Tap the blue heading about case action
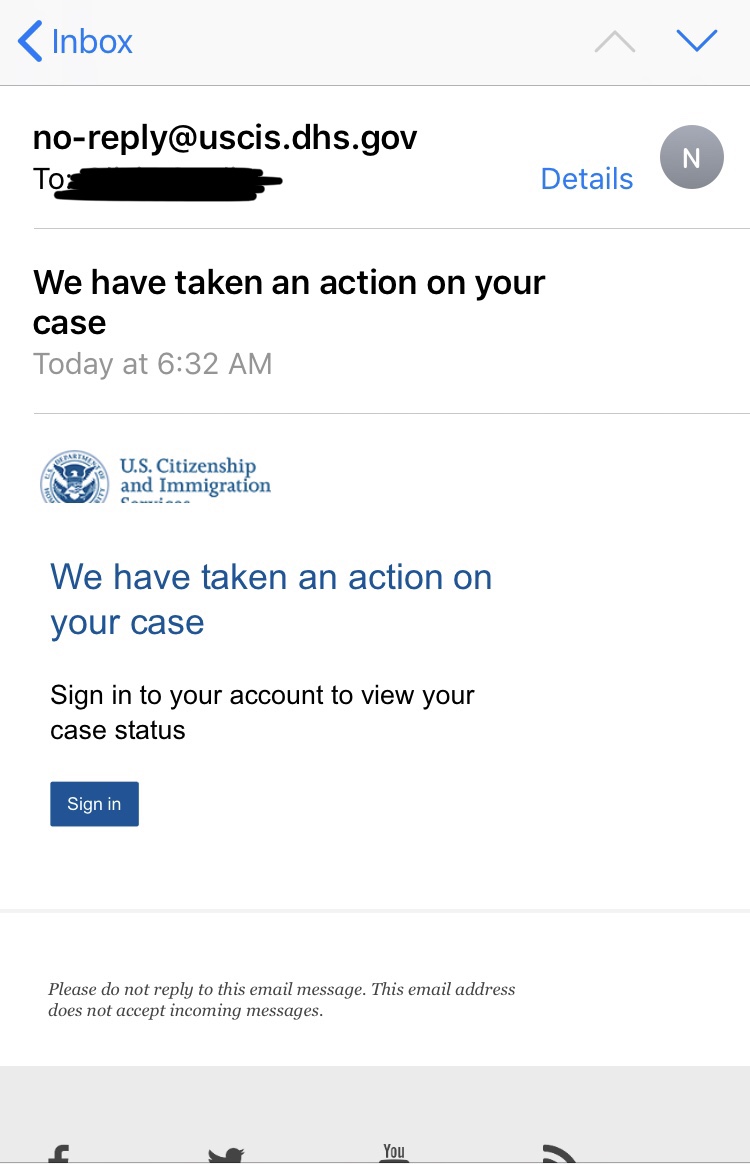The image size is (750, 1164). click(271, 599)
